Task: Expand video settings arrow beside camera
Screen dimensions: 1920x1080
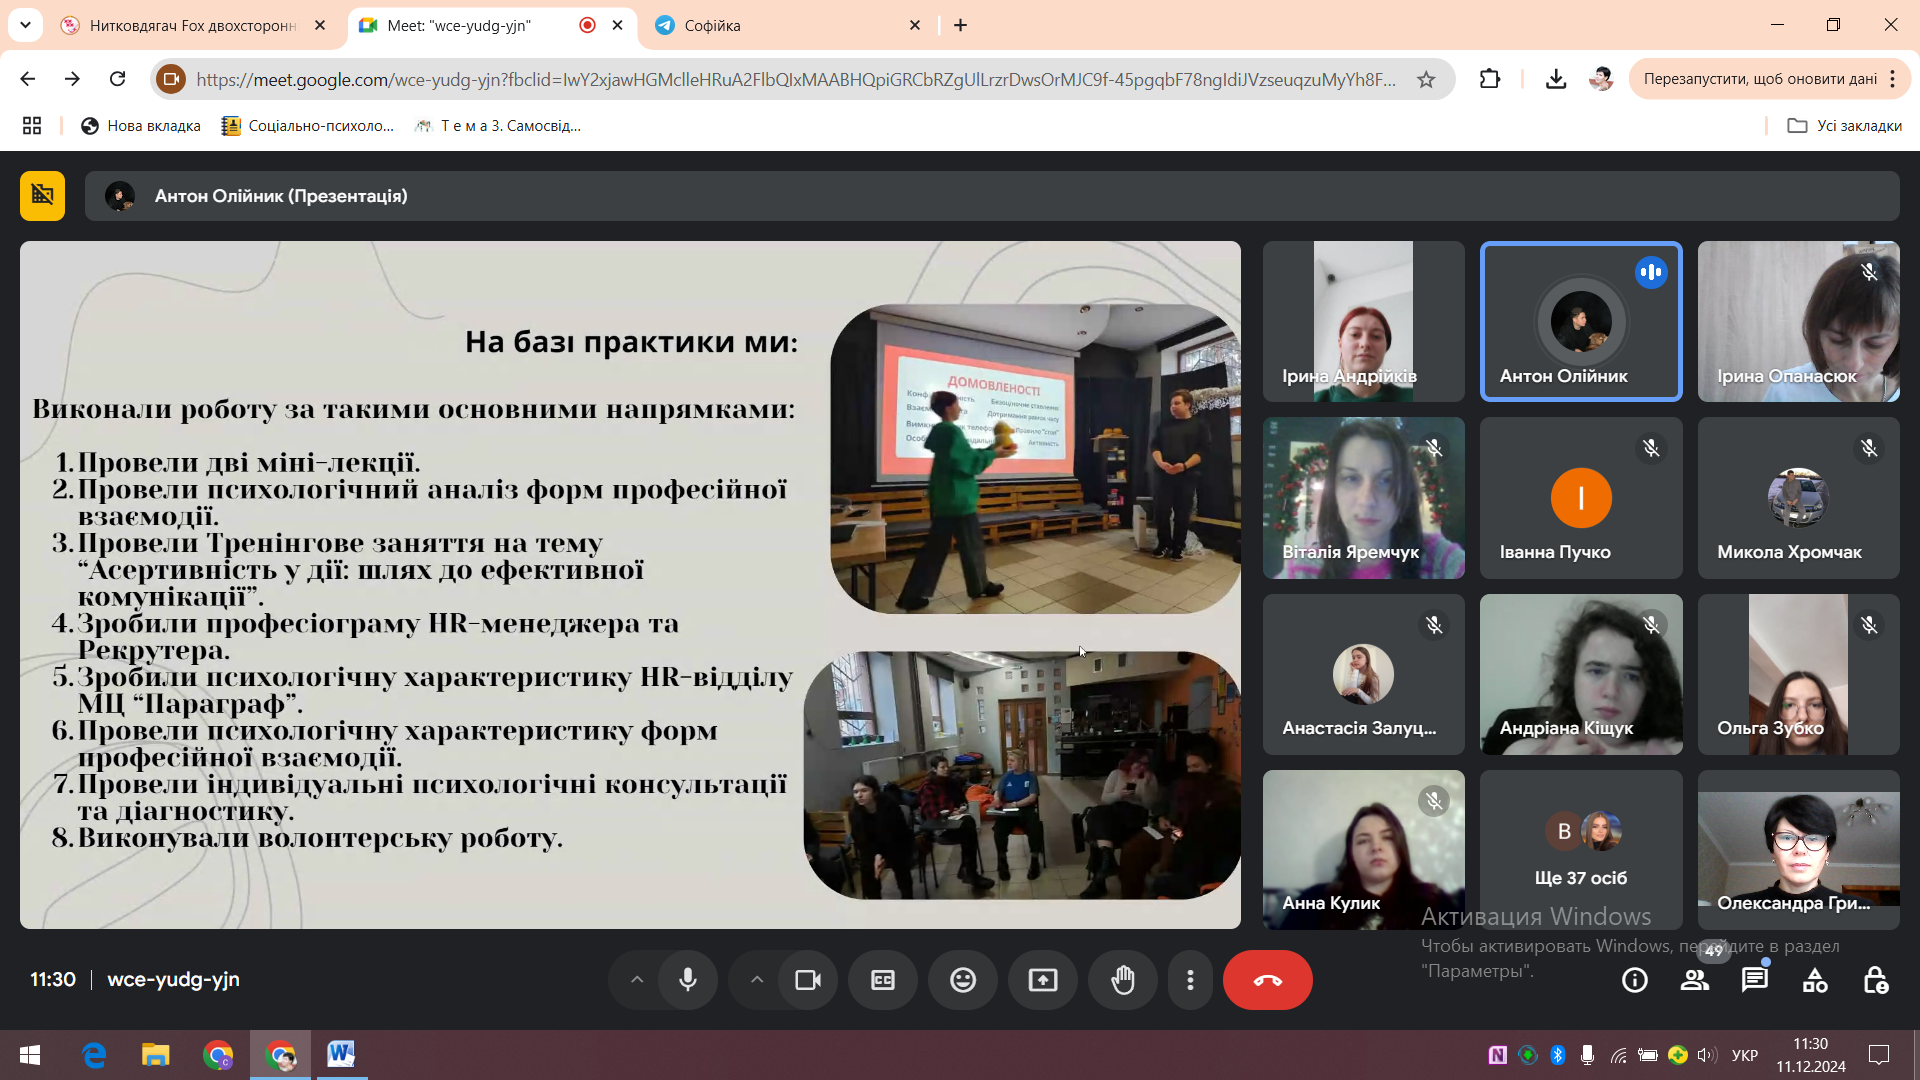Action: [756, 980]
